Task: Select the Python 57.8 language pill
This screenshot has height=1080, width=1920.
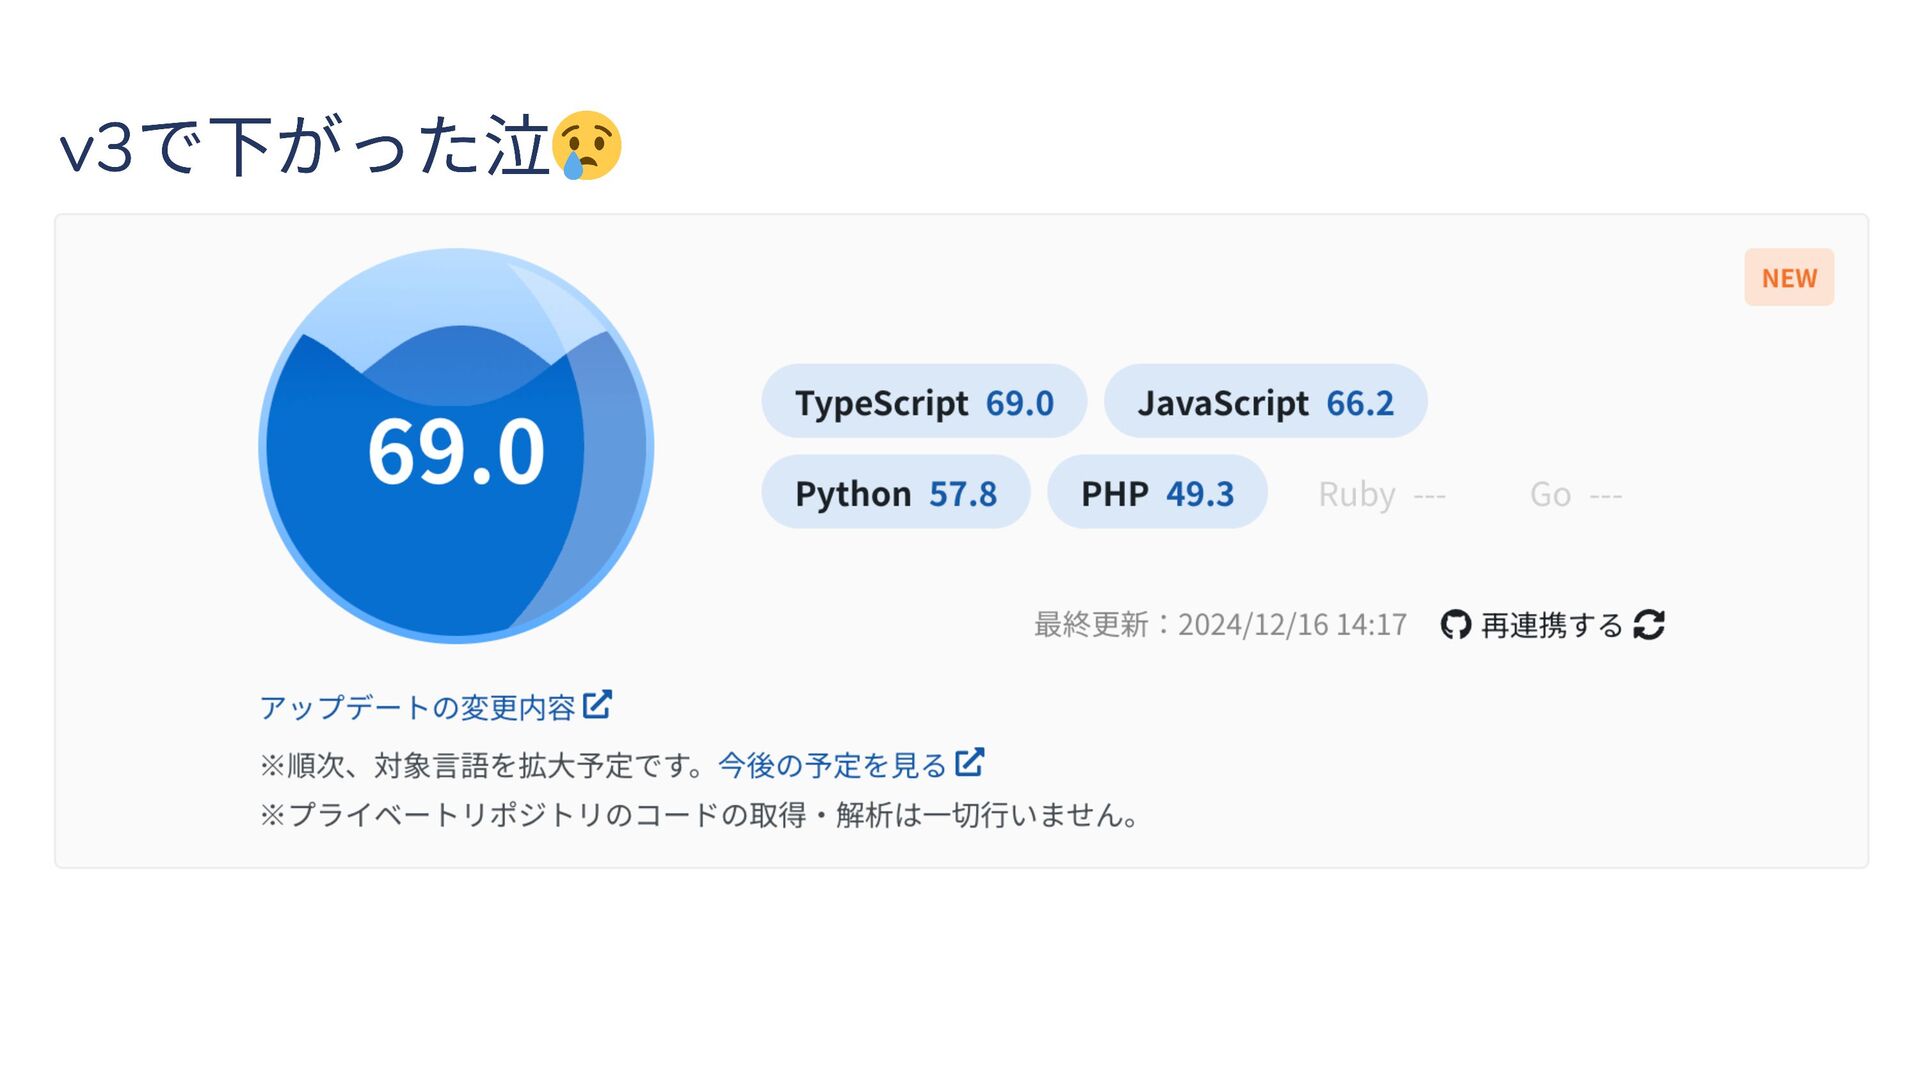Action: pyautogui.click(x=895, y=493)
